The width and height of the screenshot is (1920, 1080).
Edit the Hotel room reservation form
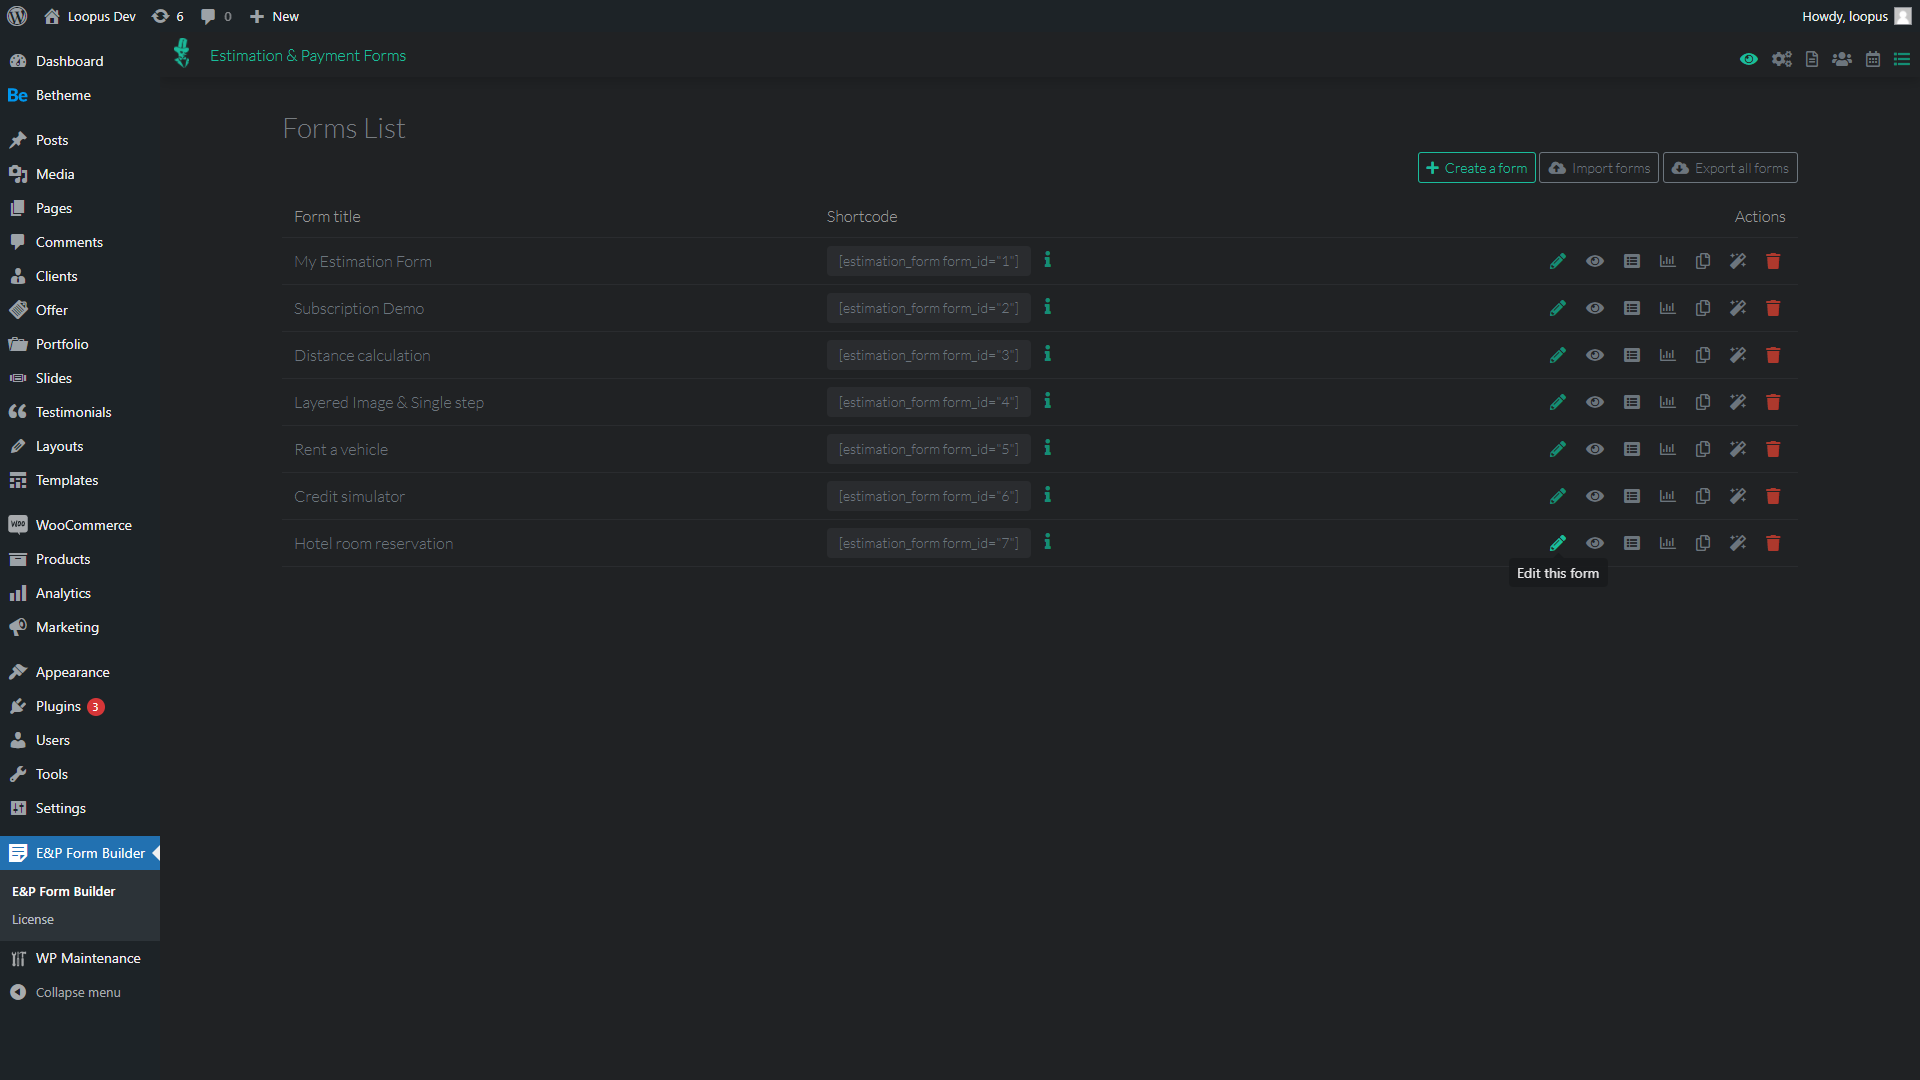point(1557,543)
